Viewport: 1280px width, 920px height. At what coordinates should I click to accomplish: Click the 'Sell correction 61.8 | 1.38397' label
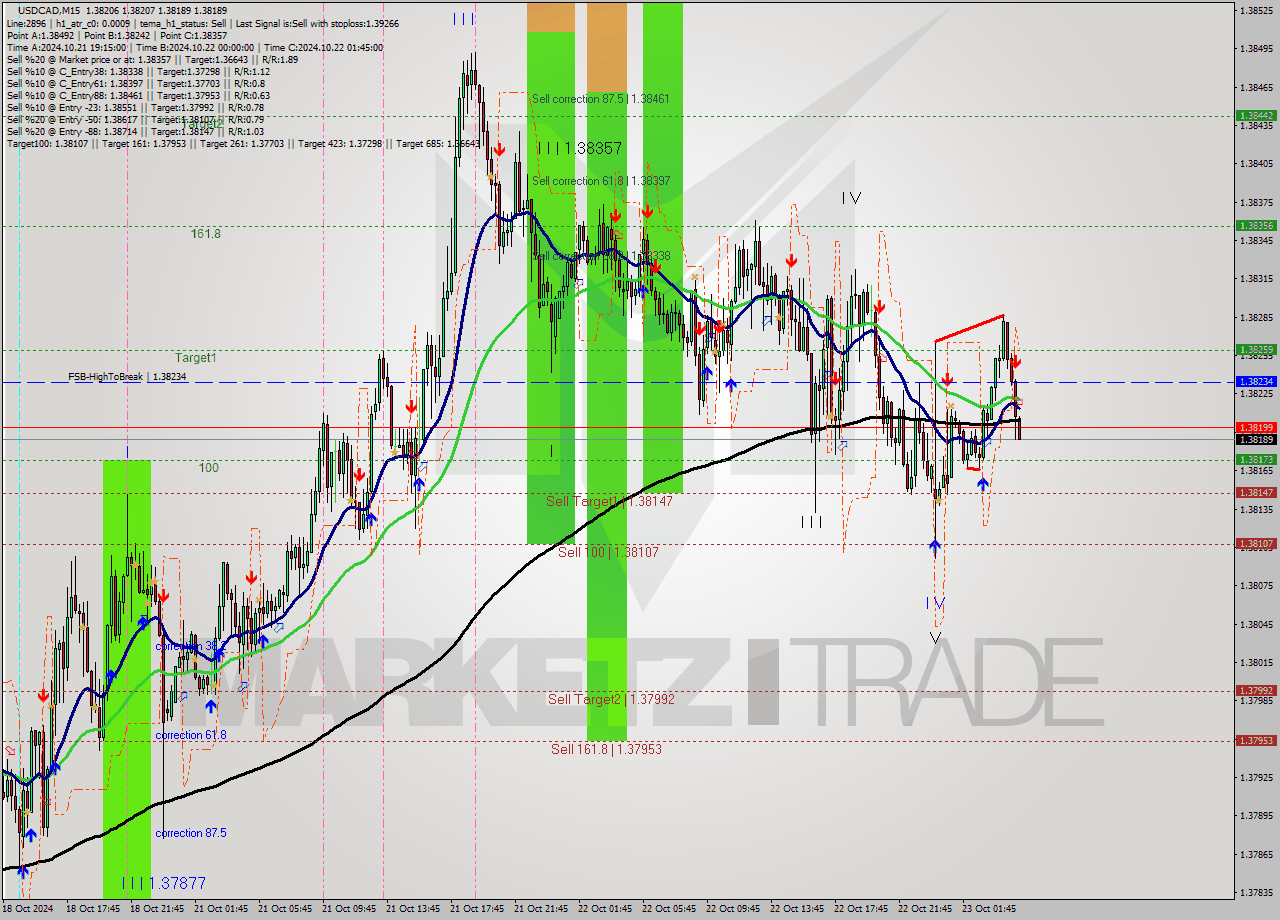pyautogui.click(x=601, y=181)
